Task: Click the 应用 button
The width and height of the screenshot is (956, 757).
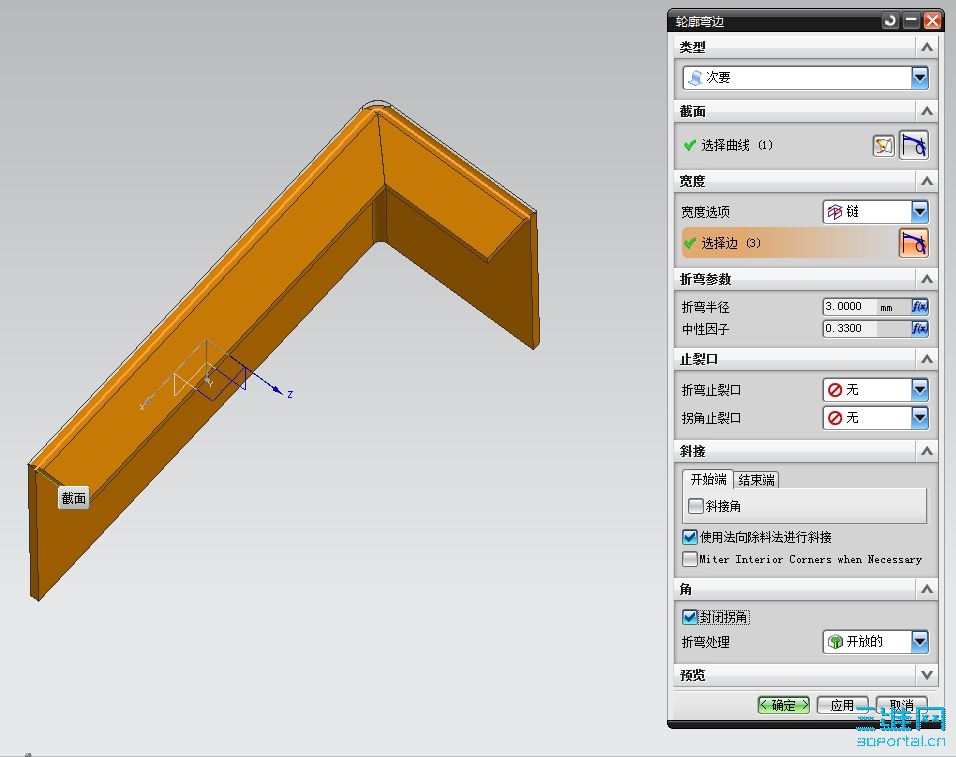Action: 842,705
